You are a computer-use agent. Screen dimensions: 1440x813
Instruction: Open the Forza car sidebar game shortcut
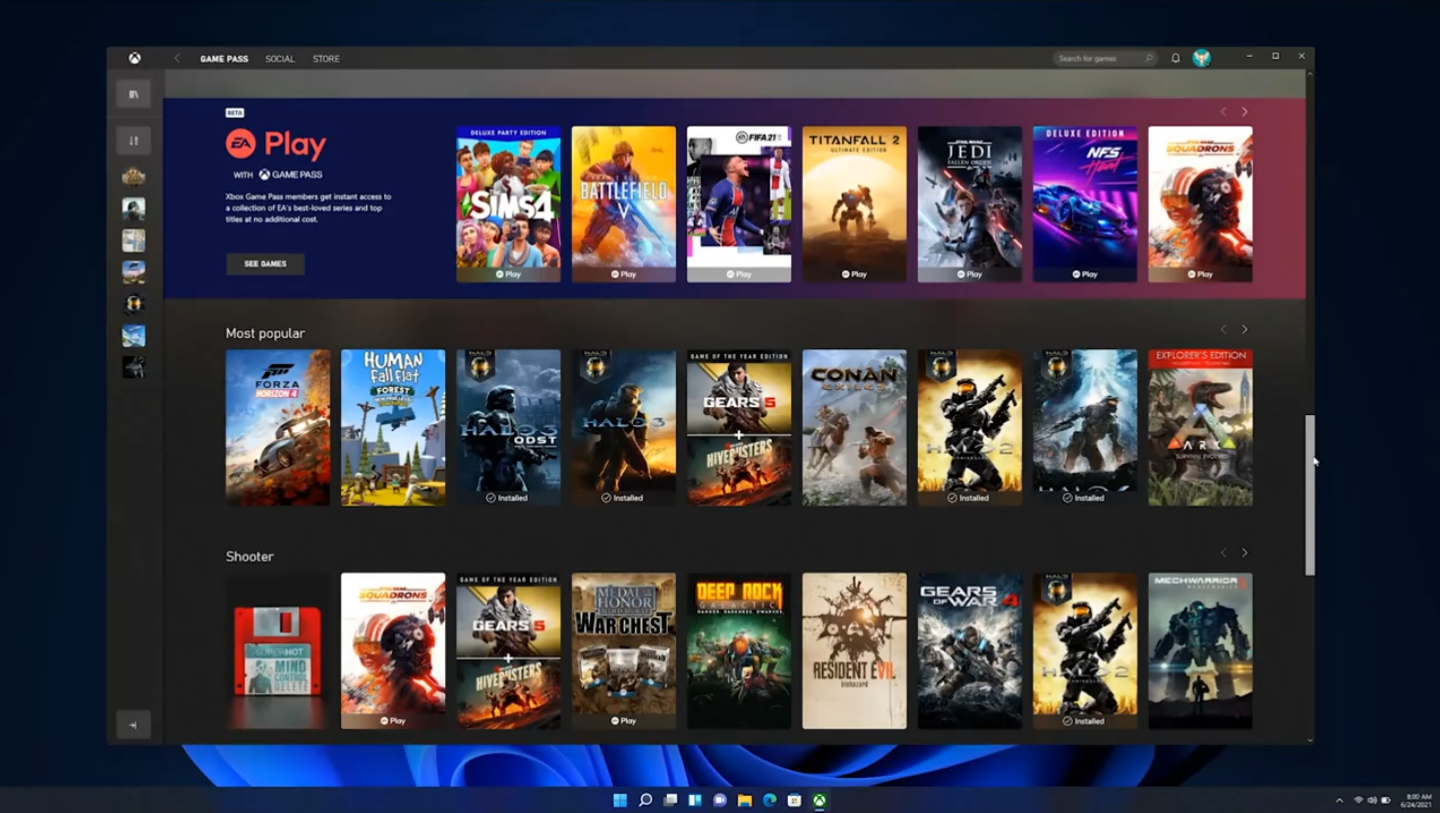pyautogui.click(x=133, y=272)
